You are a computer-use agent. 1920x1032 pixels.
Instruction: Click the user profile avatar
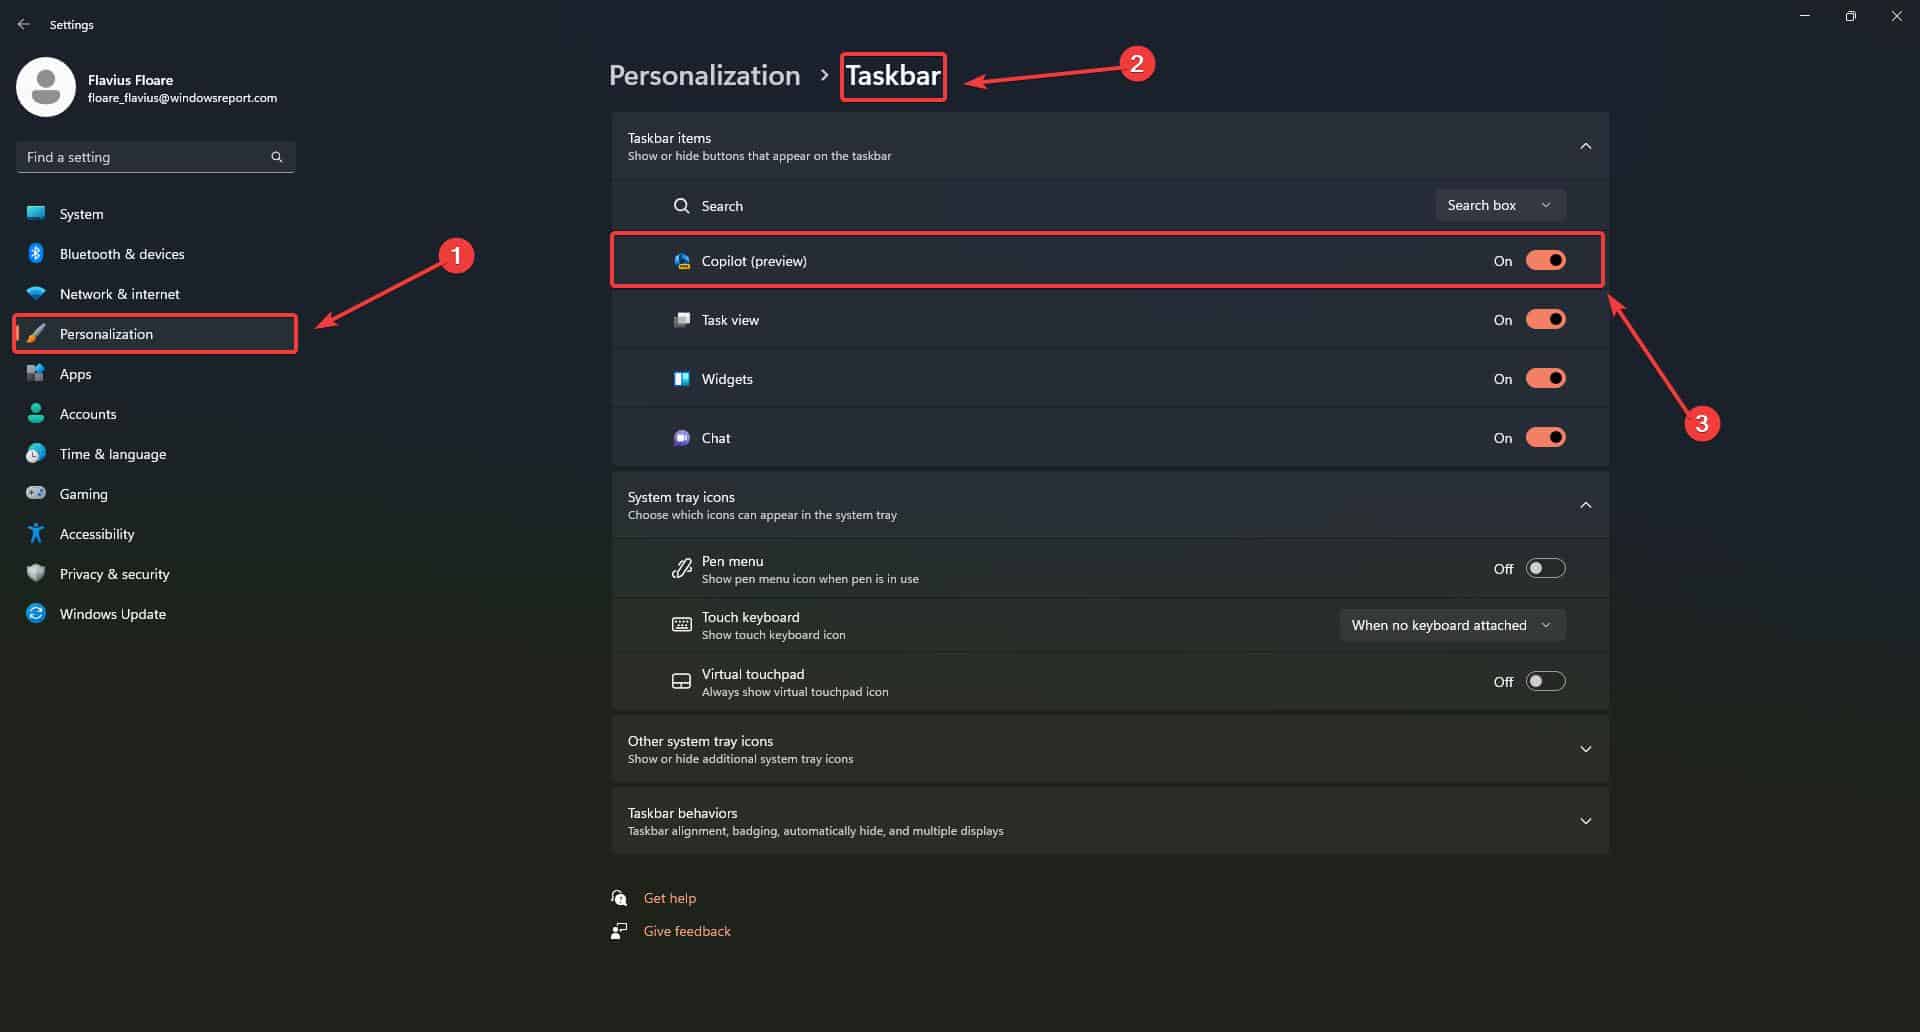(x=46, y=87)
